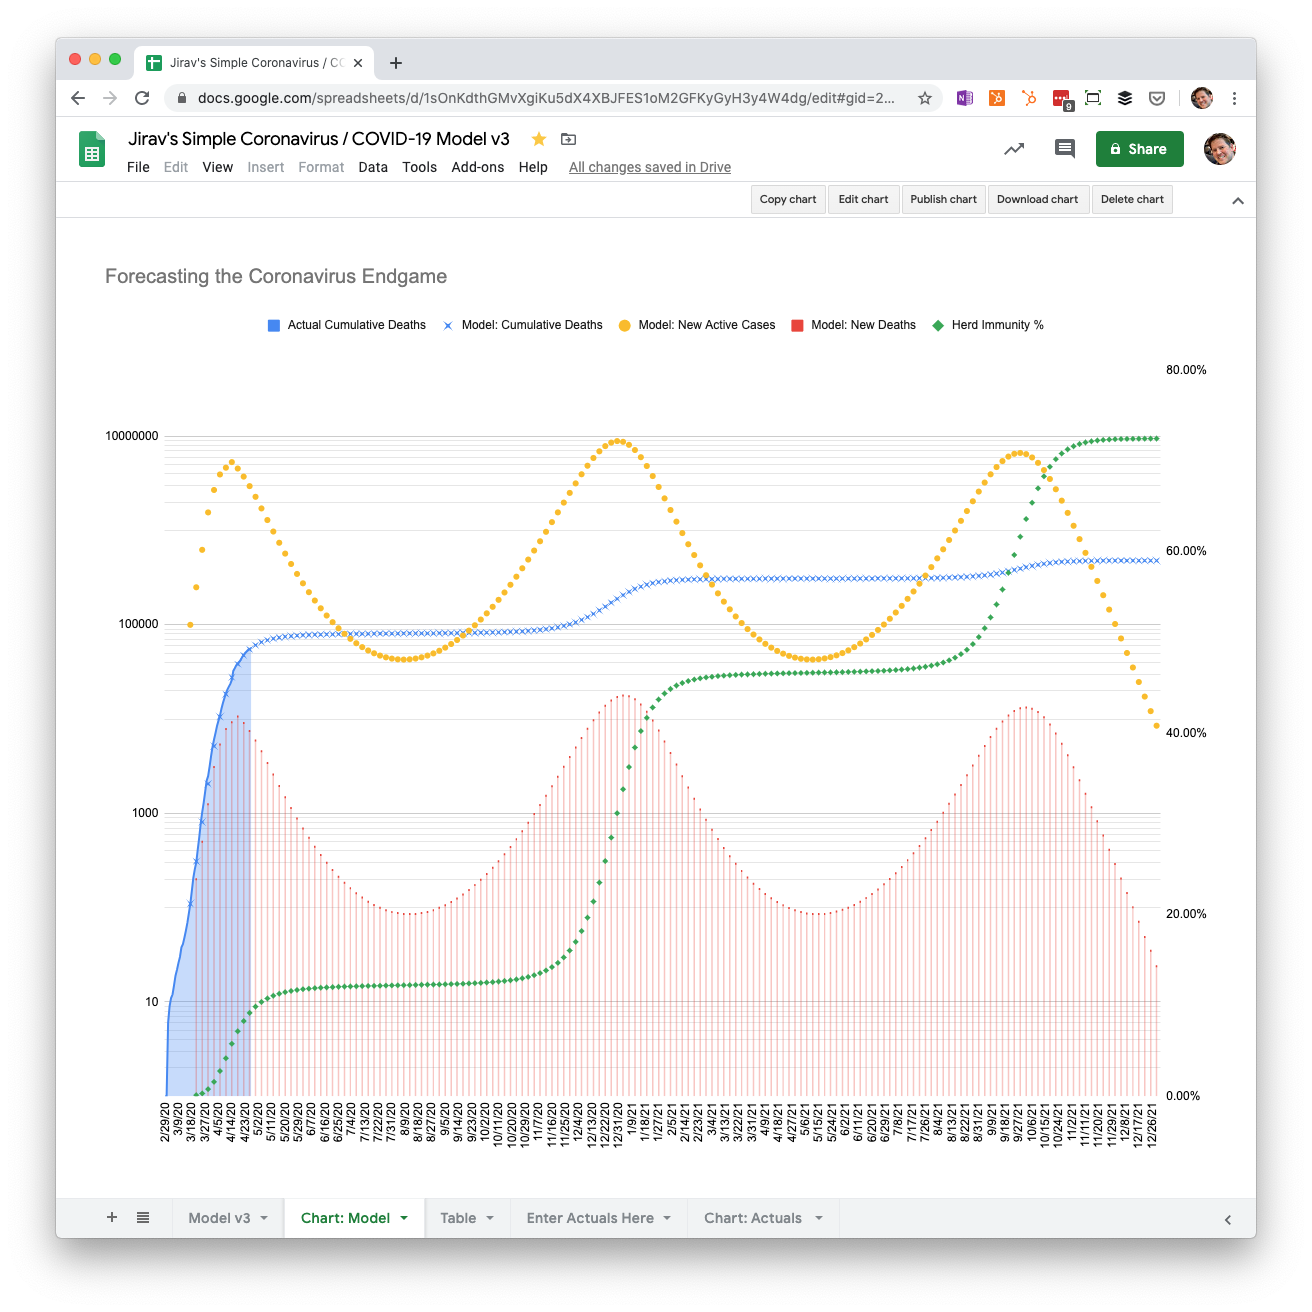This screenshot has width=1312, height=1312.
Task: Bookmark this page in the address bar
Action: (x=925, y=98)
